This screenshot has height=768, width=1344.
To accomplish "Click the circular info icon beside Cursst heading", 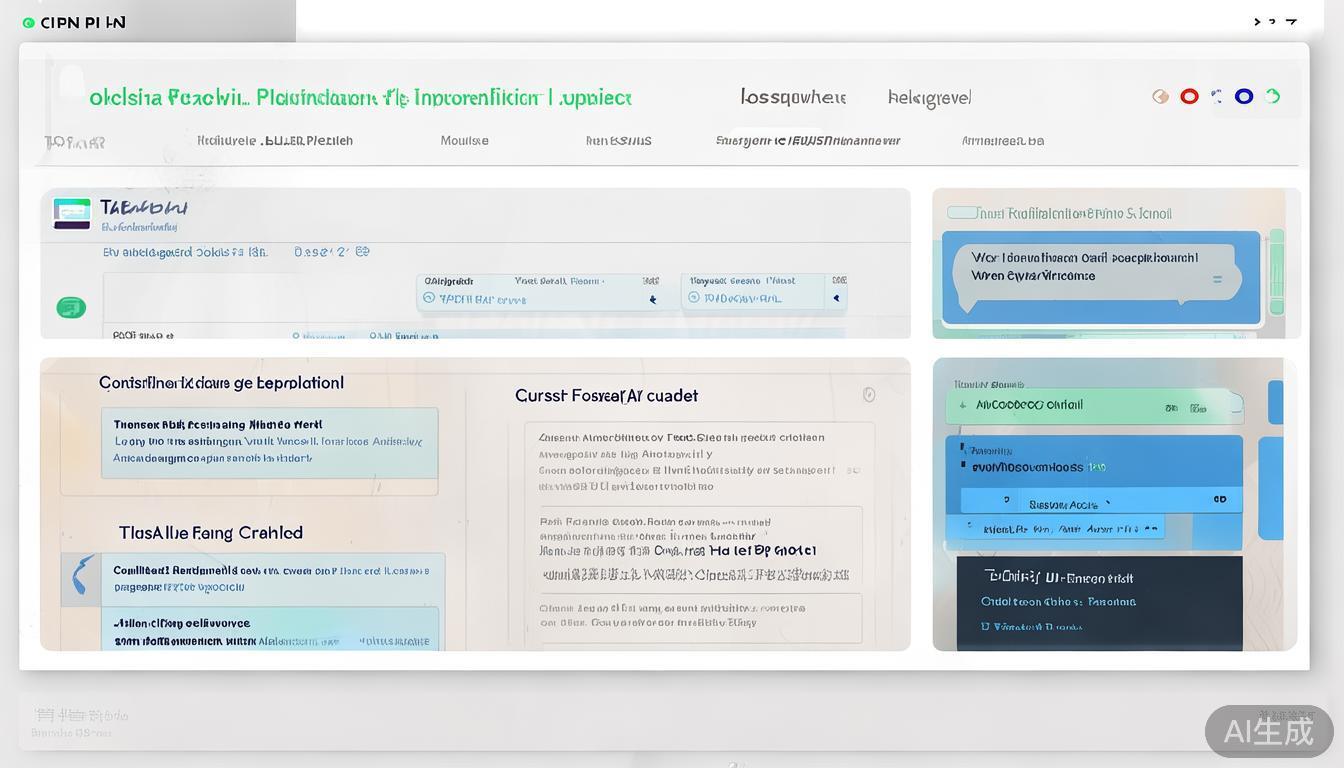I will point(869,395).
